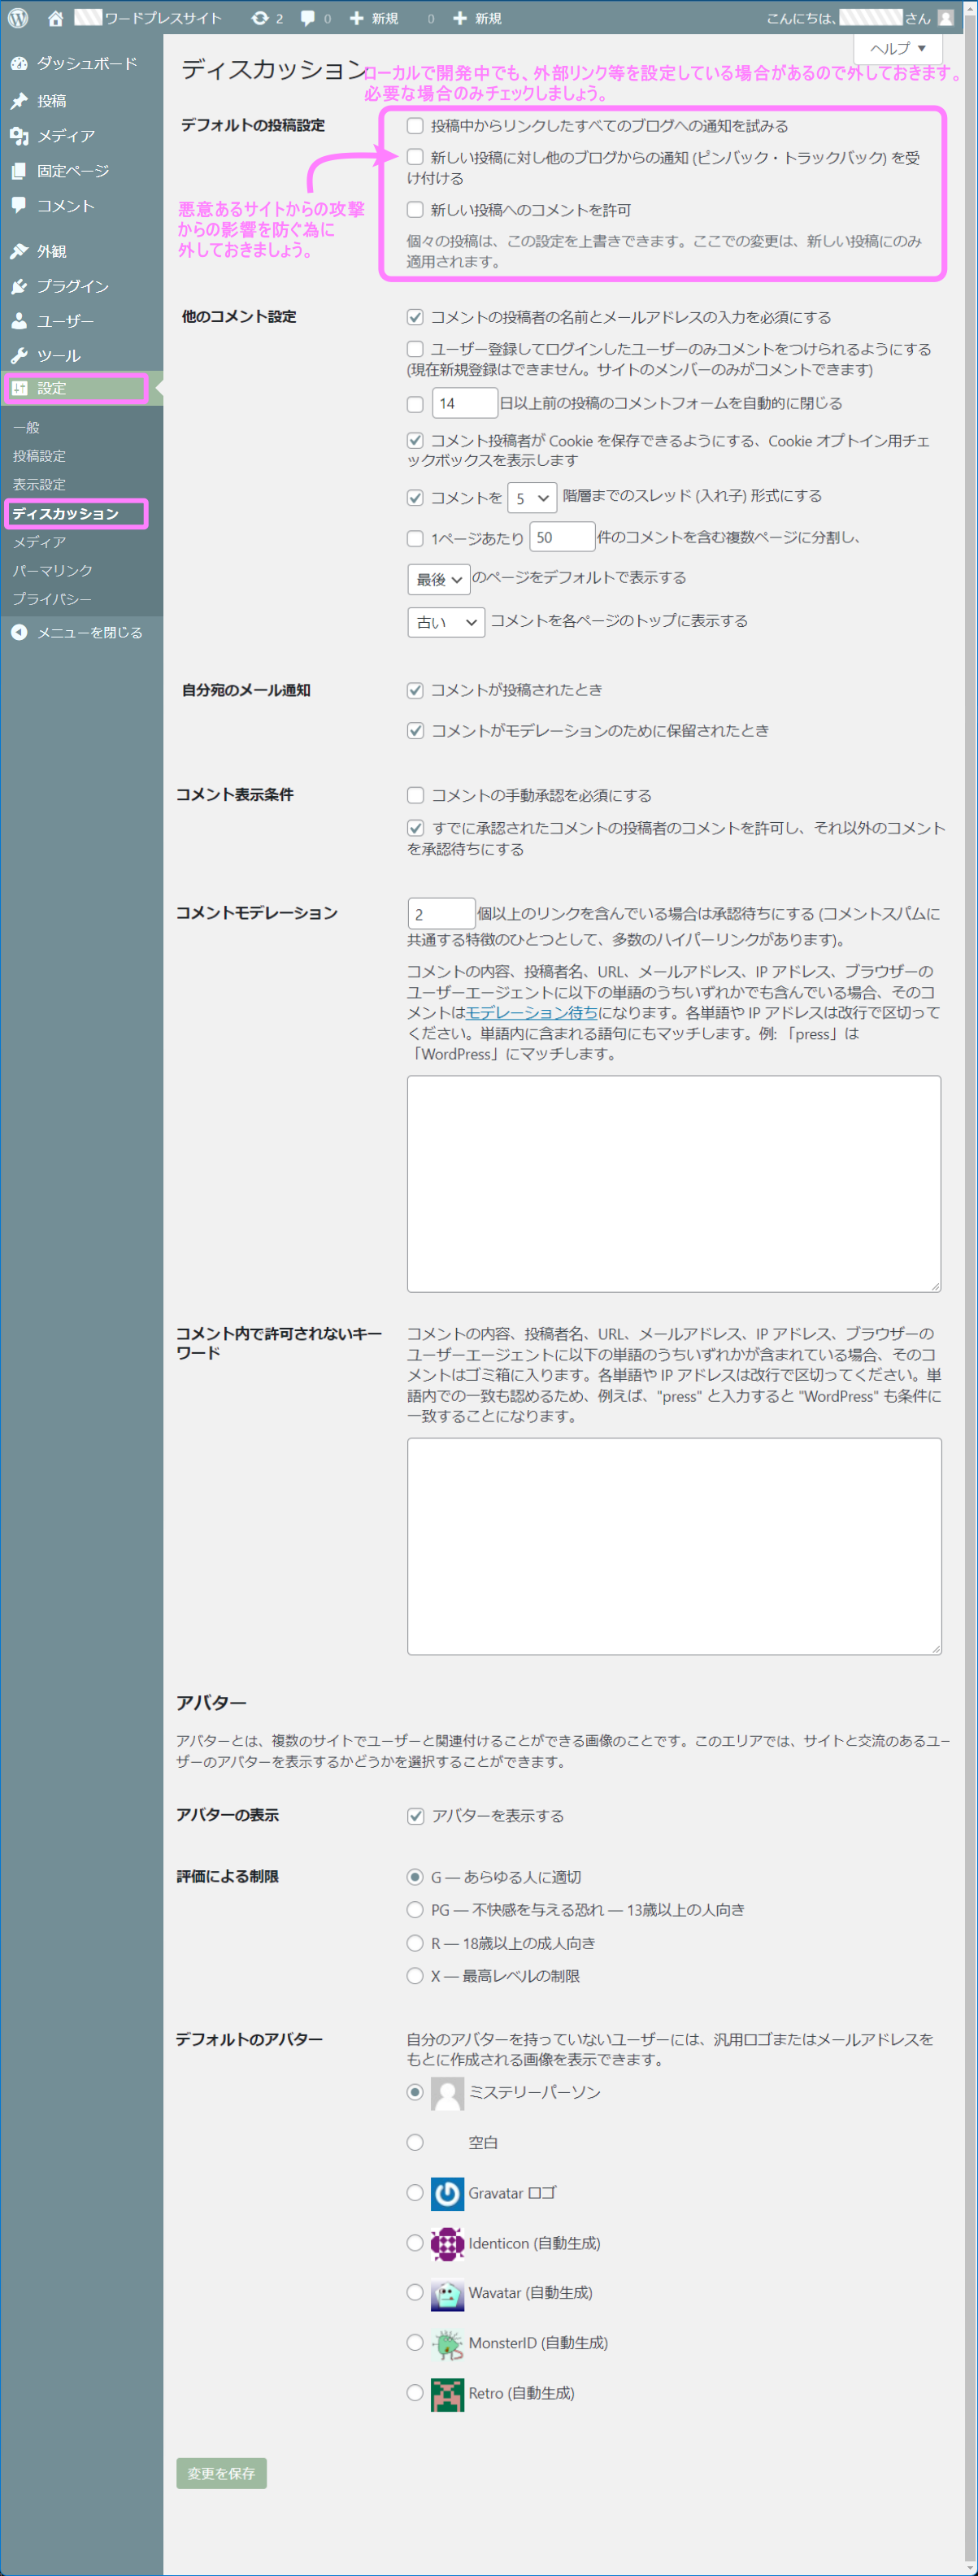This screenshot has height=2576, width=978.
Task: Uncheck アバターを表示する checkbox
Action: (x=415, y=1816)
